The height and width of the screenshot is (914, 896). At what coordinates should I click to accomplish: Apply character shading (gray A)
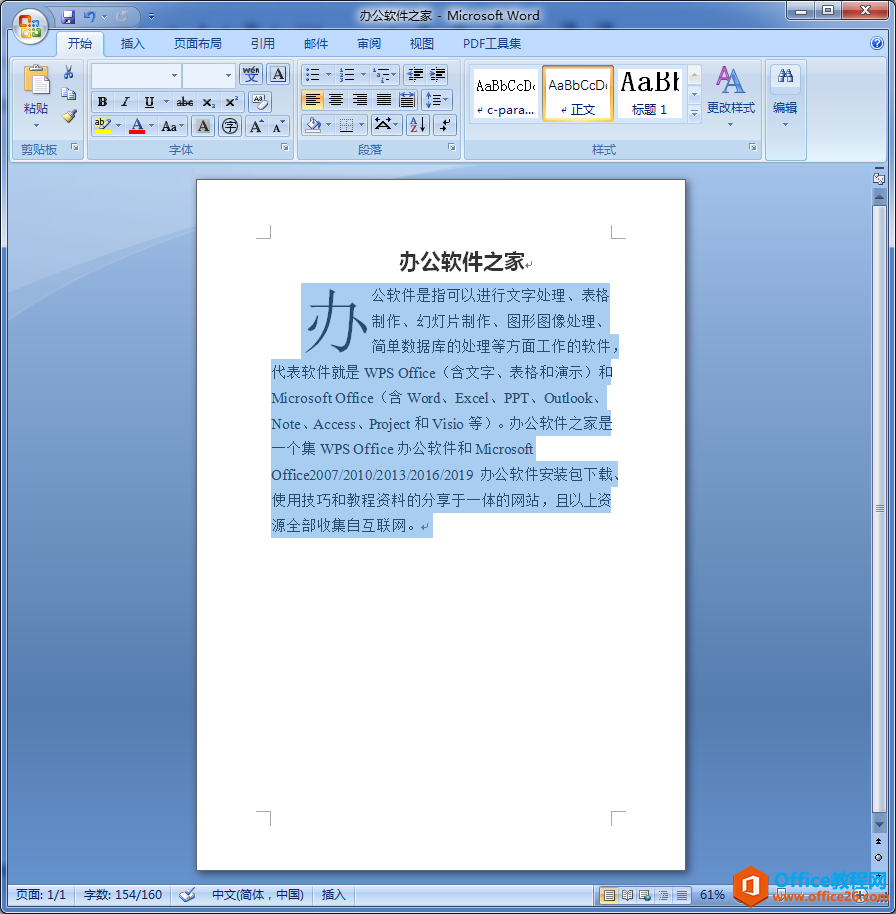click(x=203, y=126)
